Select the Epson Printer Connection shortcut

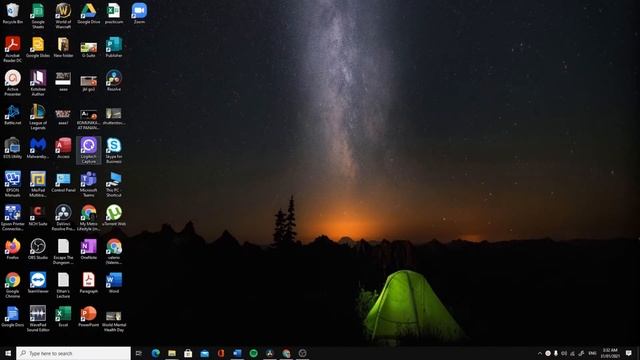(x=13, y=218)
